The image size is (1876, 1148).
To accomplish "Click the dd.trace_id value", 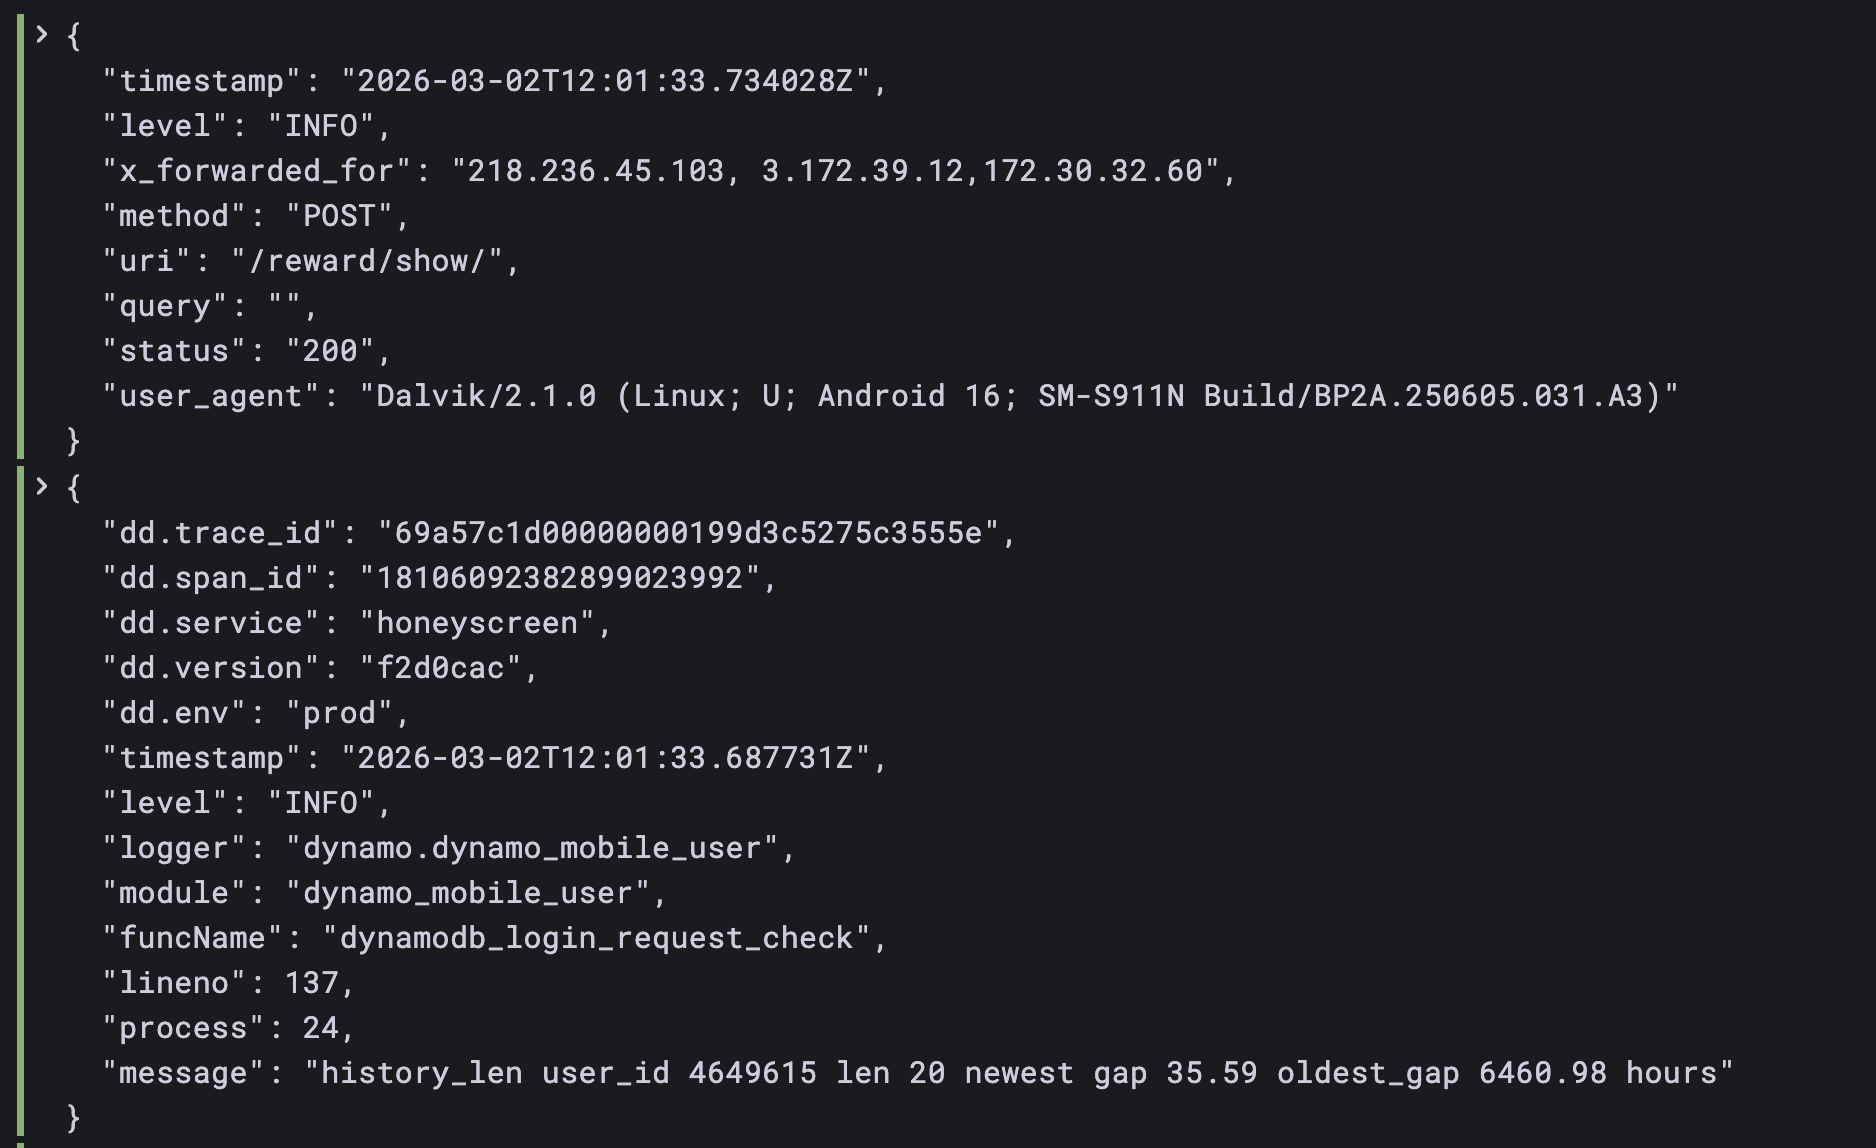I will [688, 533].
